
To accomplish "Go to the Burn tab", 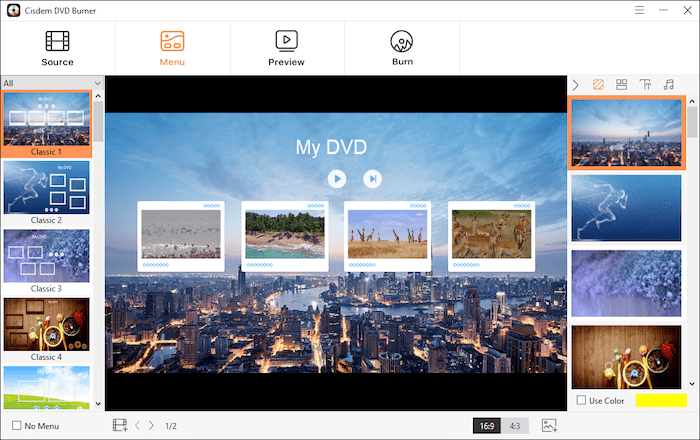I will click(402, 48).
